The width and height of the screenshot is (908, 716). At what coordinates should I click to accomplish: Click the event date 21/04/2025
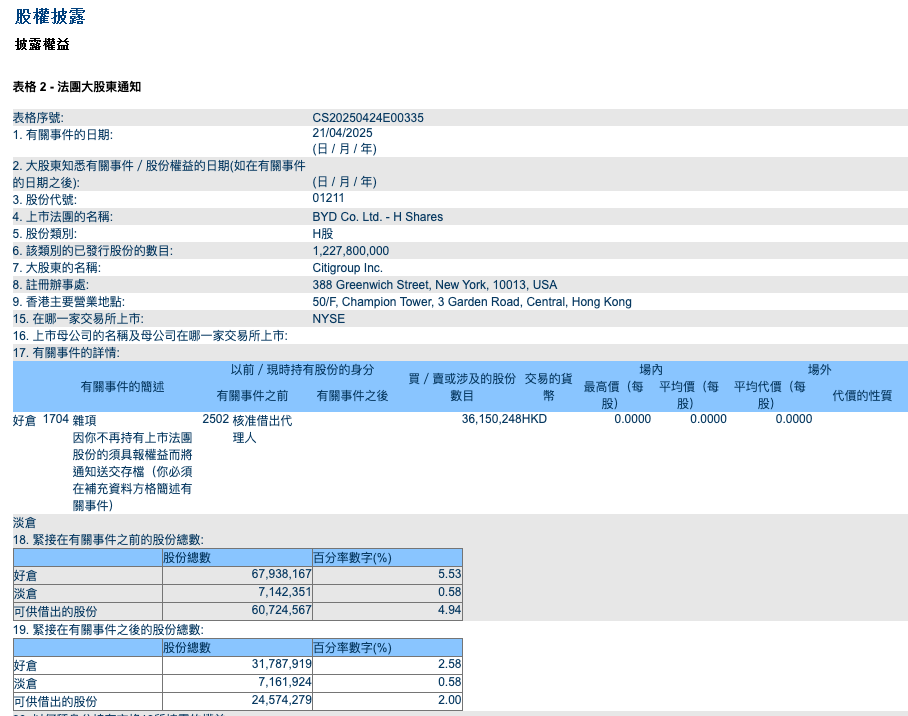point(342,133)
